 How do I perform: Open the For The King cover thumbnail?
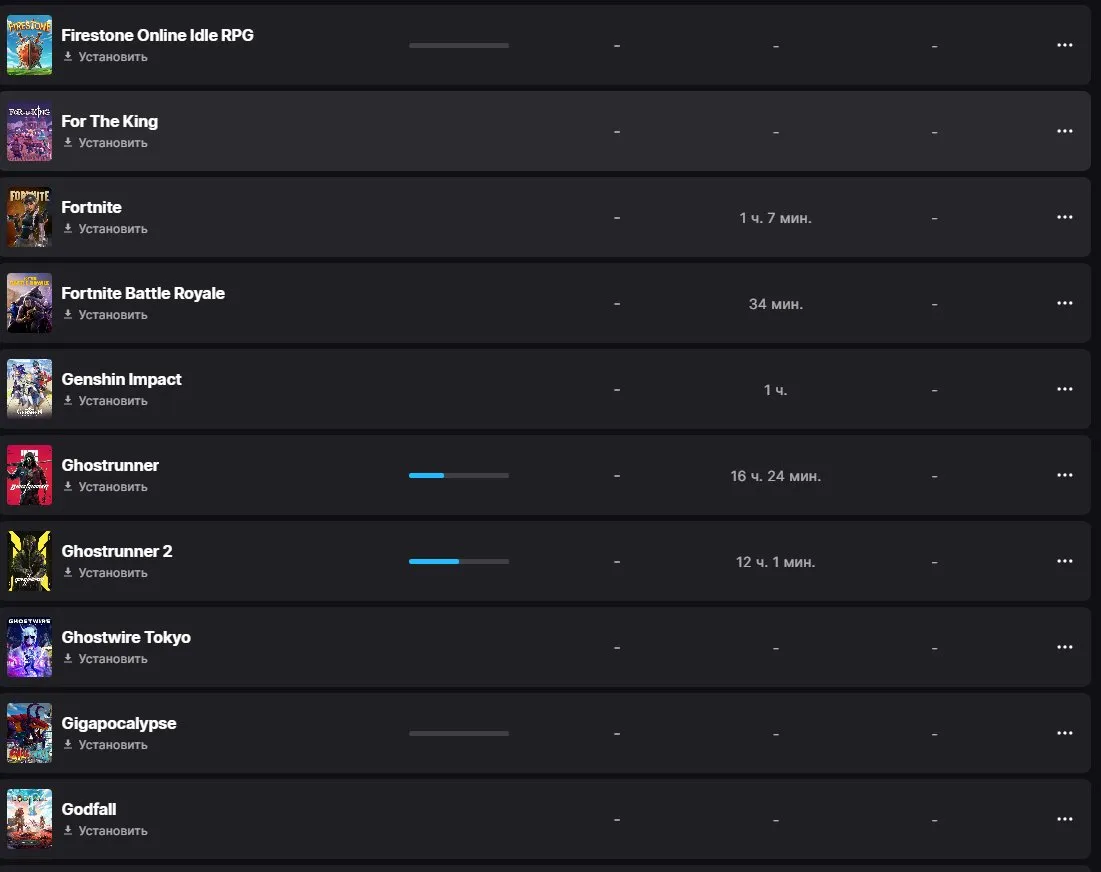[29, 131]
